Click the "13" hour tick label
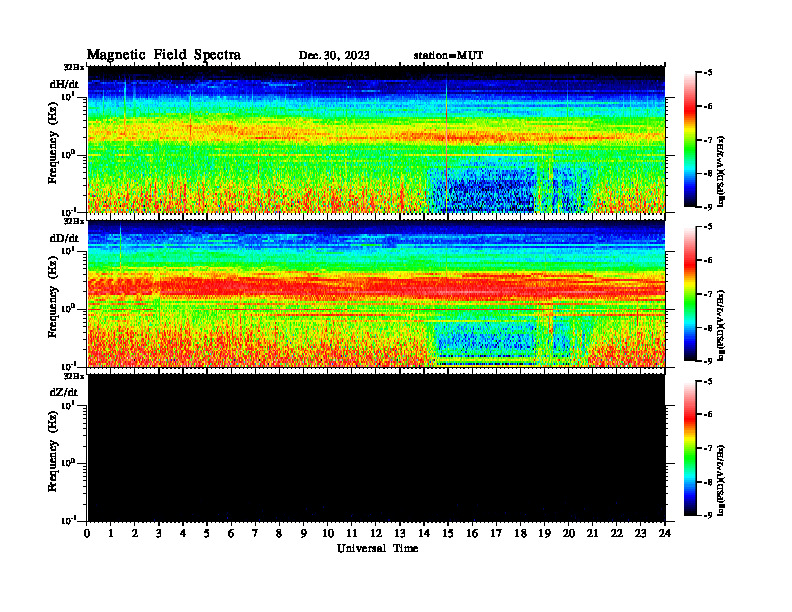Viewport: 792px width, 612px height. (400, 533)
